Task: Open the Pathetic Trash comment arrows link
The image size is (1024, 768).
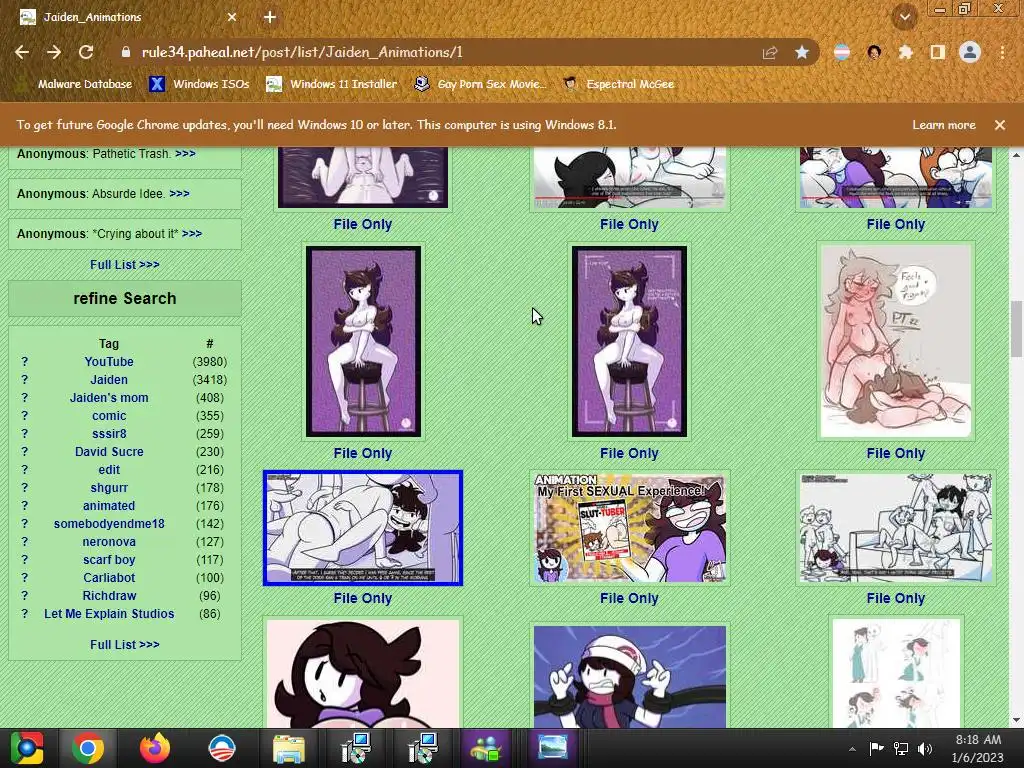Action: 185,153
